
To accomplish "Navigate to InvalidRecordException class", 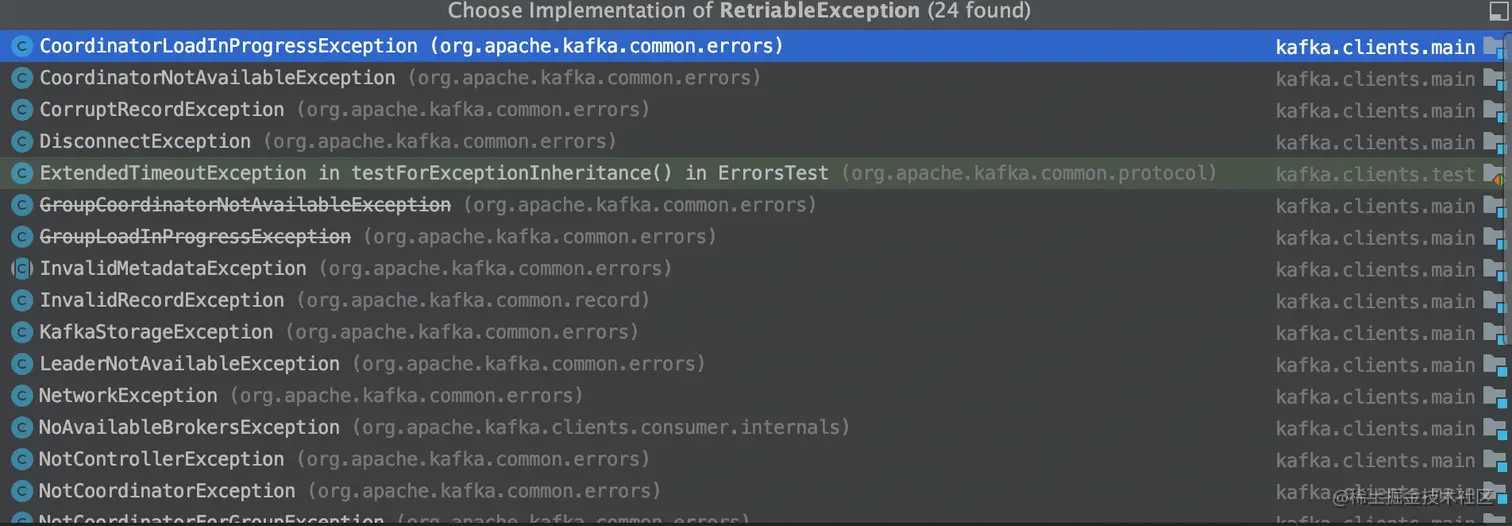I will click(x=161, y=300).
